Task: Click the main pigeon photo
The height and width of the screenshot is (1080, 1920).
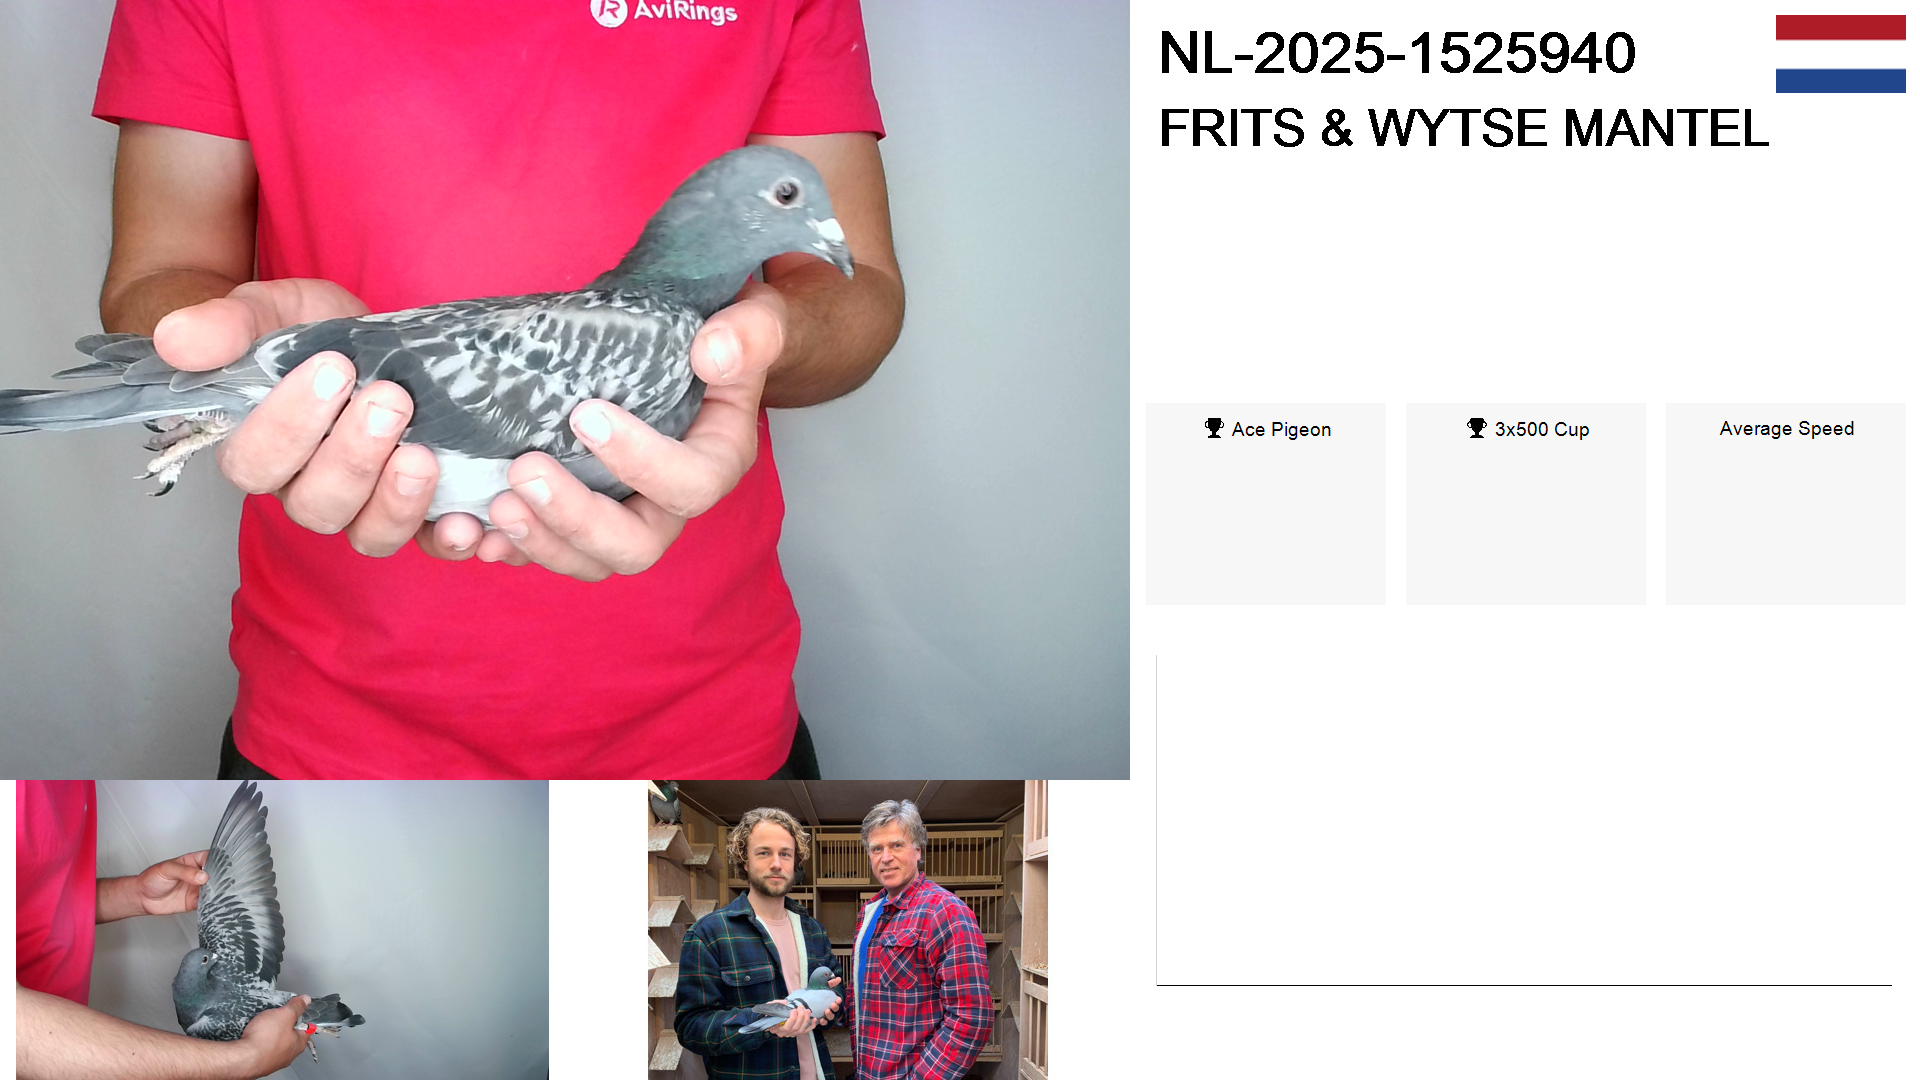Action: click(x=565, y=390)
